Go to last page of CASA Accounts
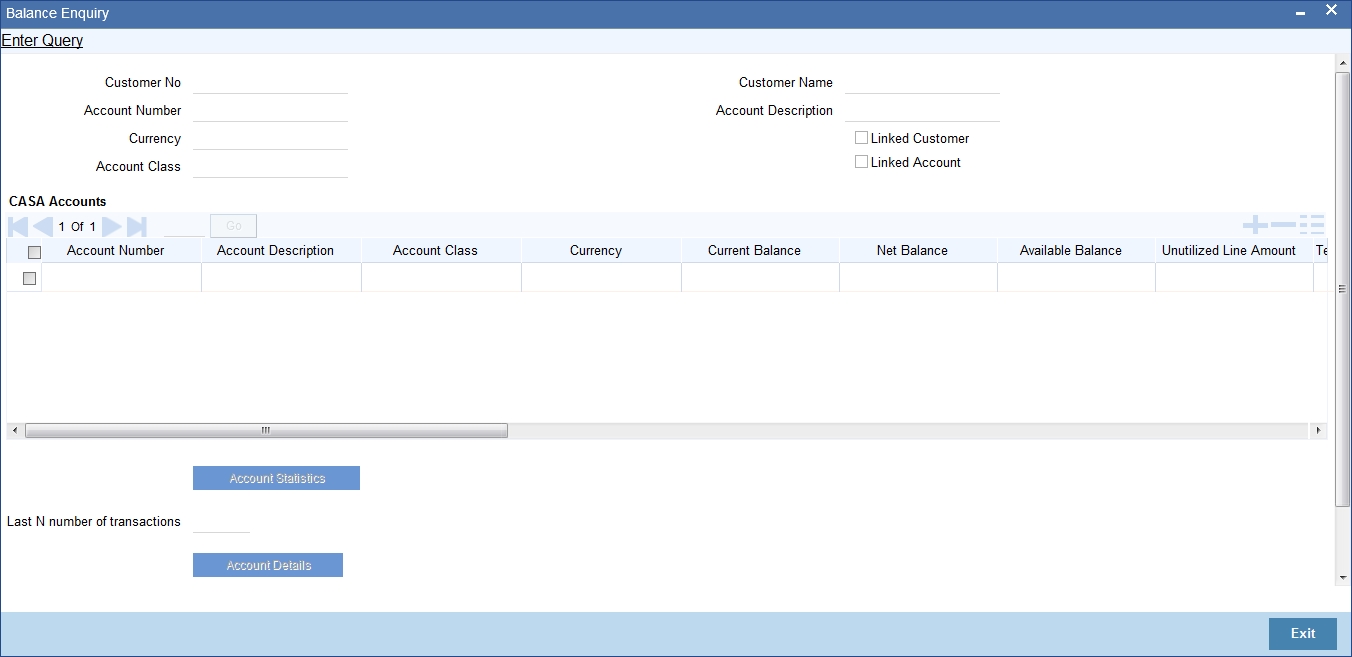Screen dimensions: 1352x657 137,227
